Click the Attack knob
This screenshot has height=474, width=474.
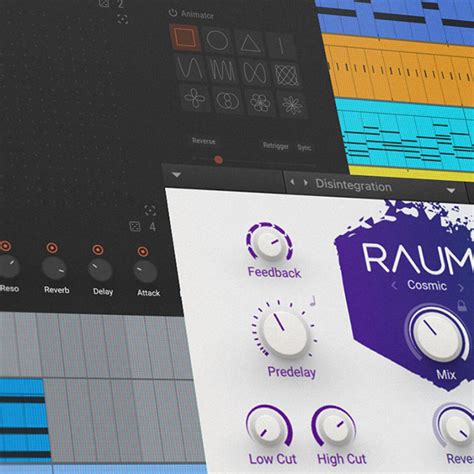(145, 272)
